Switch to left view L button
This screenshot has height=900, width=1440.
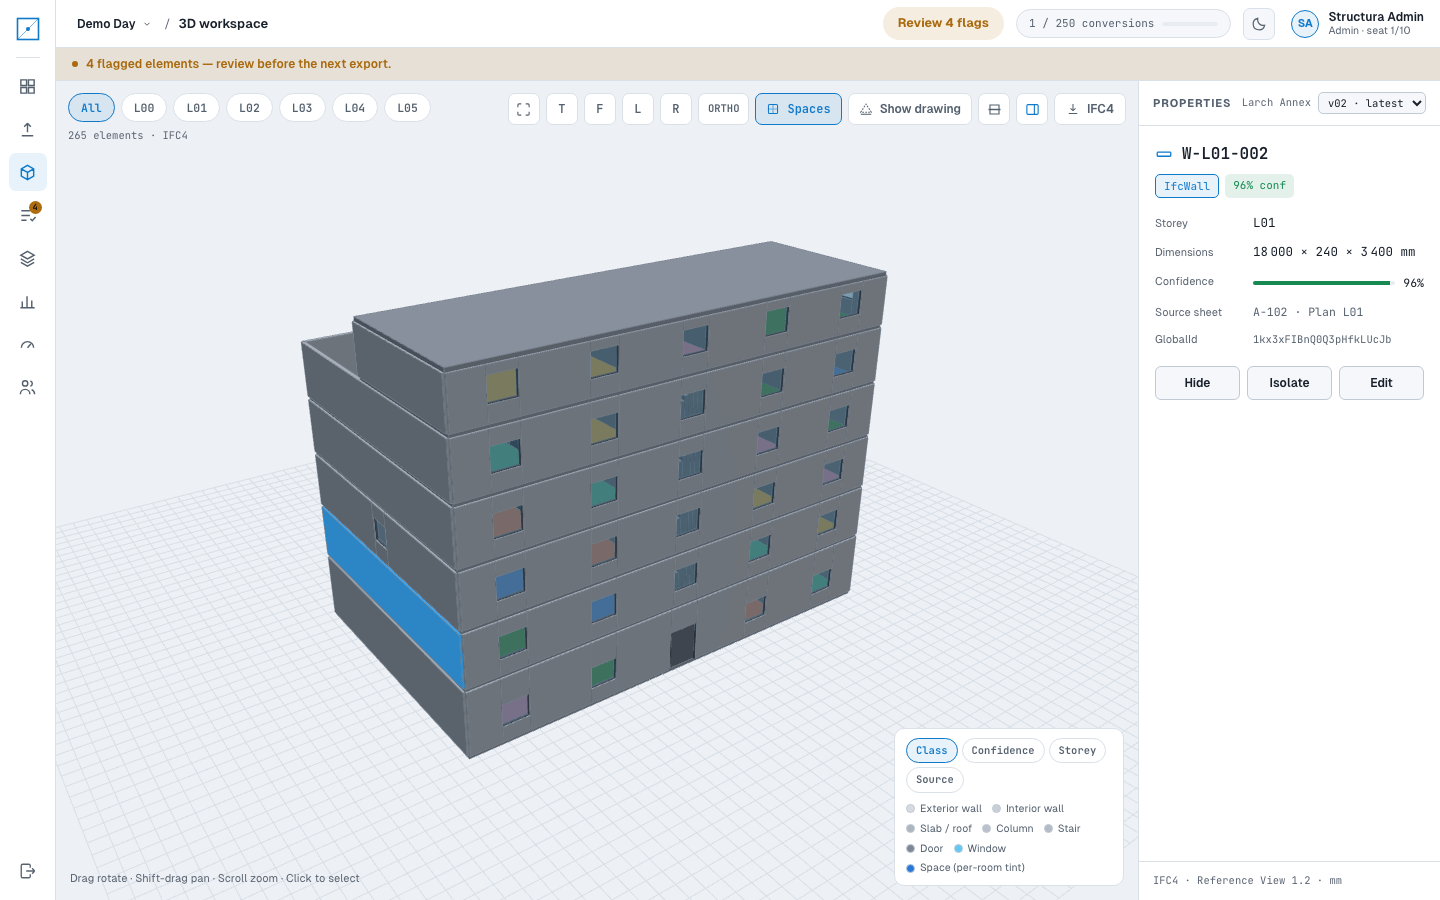(x=638, y=109)
